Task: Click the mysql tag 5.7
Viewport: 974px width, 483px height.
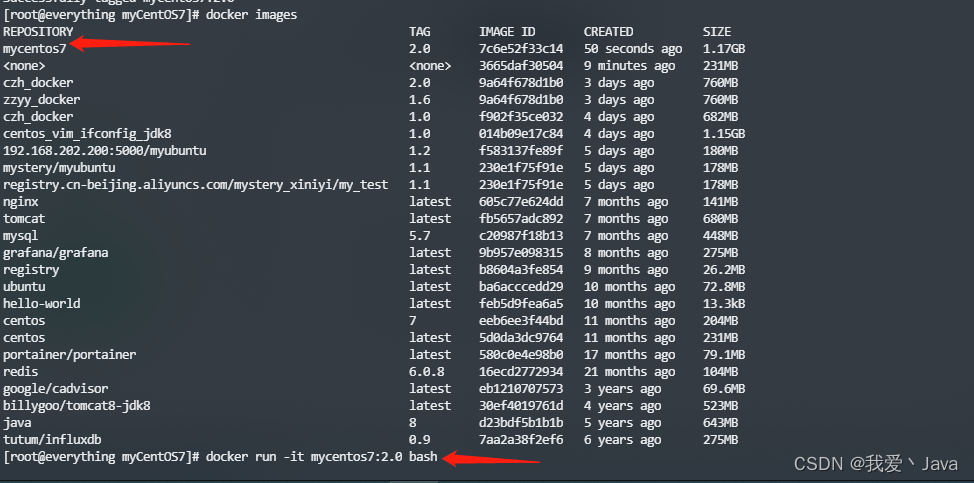Action: (420, 235)
